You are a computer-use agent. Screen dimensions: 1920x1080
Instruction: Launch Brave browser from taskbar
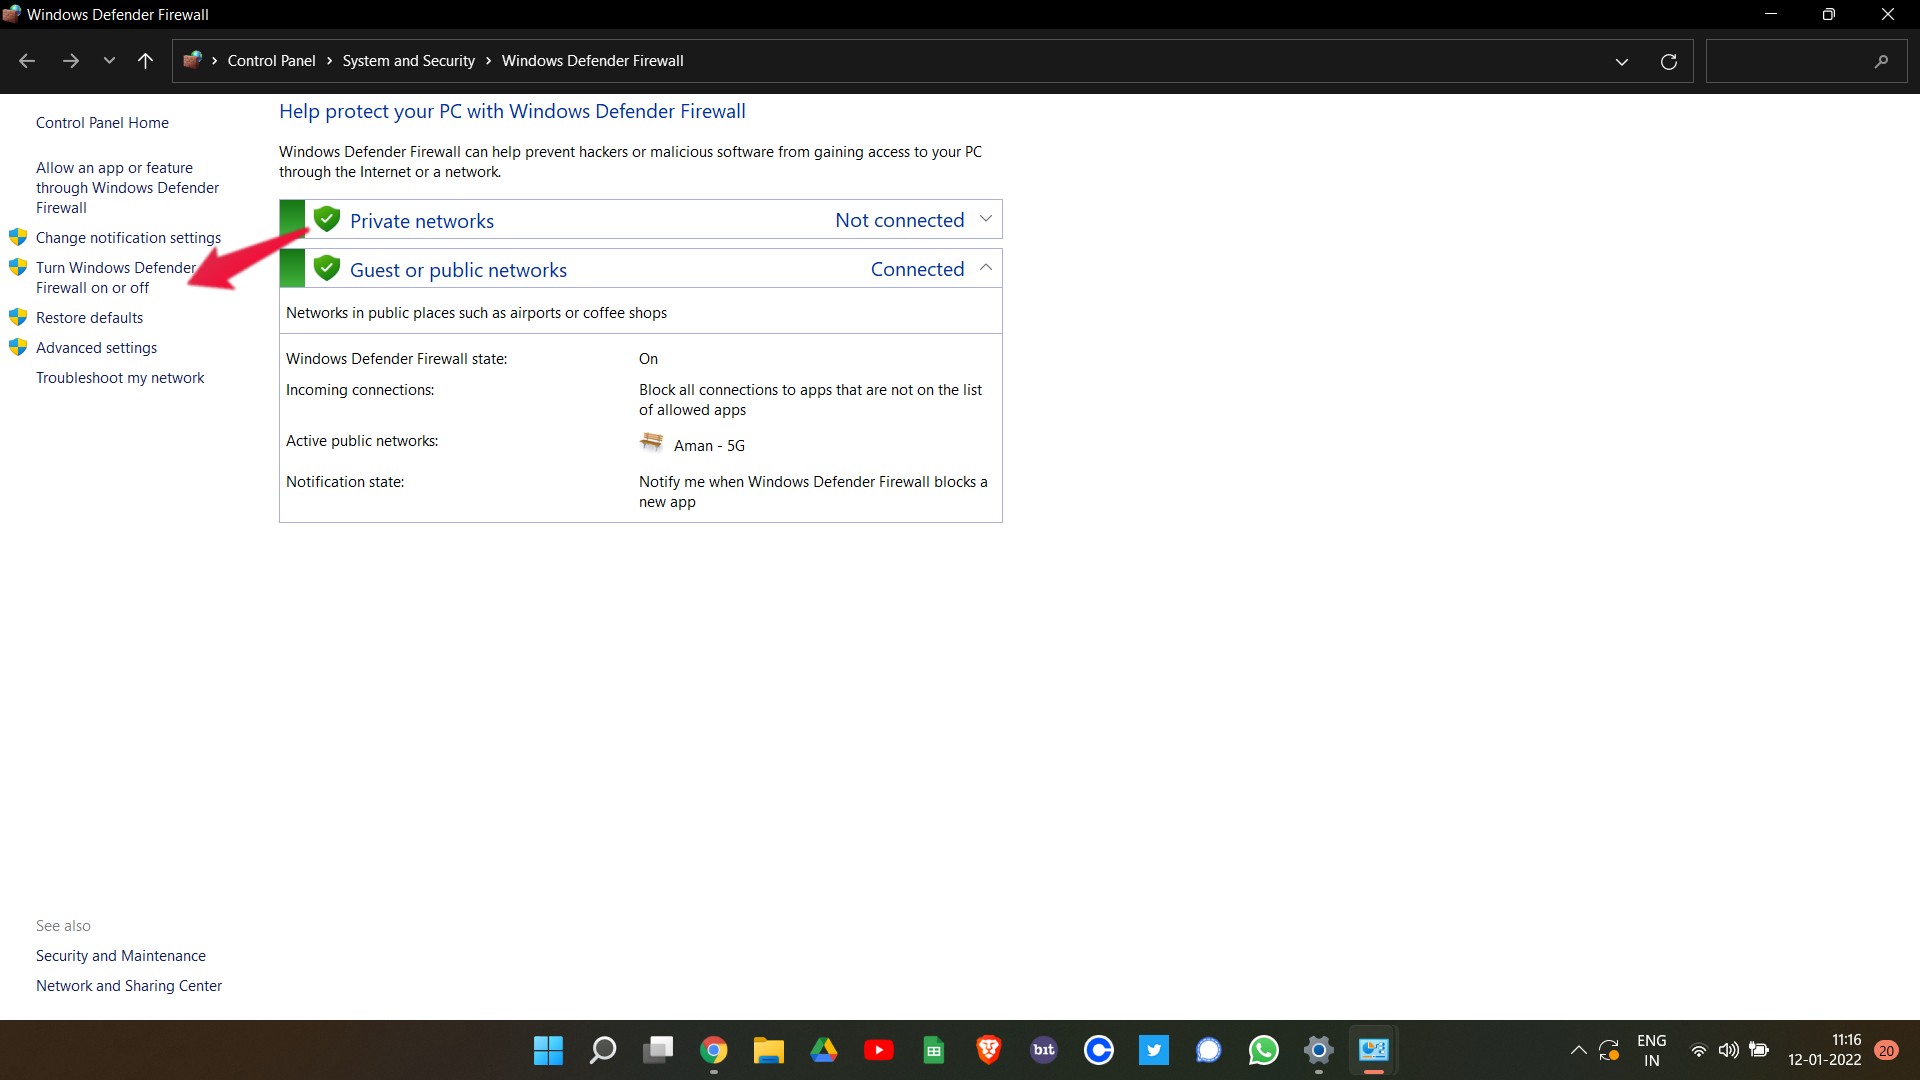tap(988, 1050)
